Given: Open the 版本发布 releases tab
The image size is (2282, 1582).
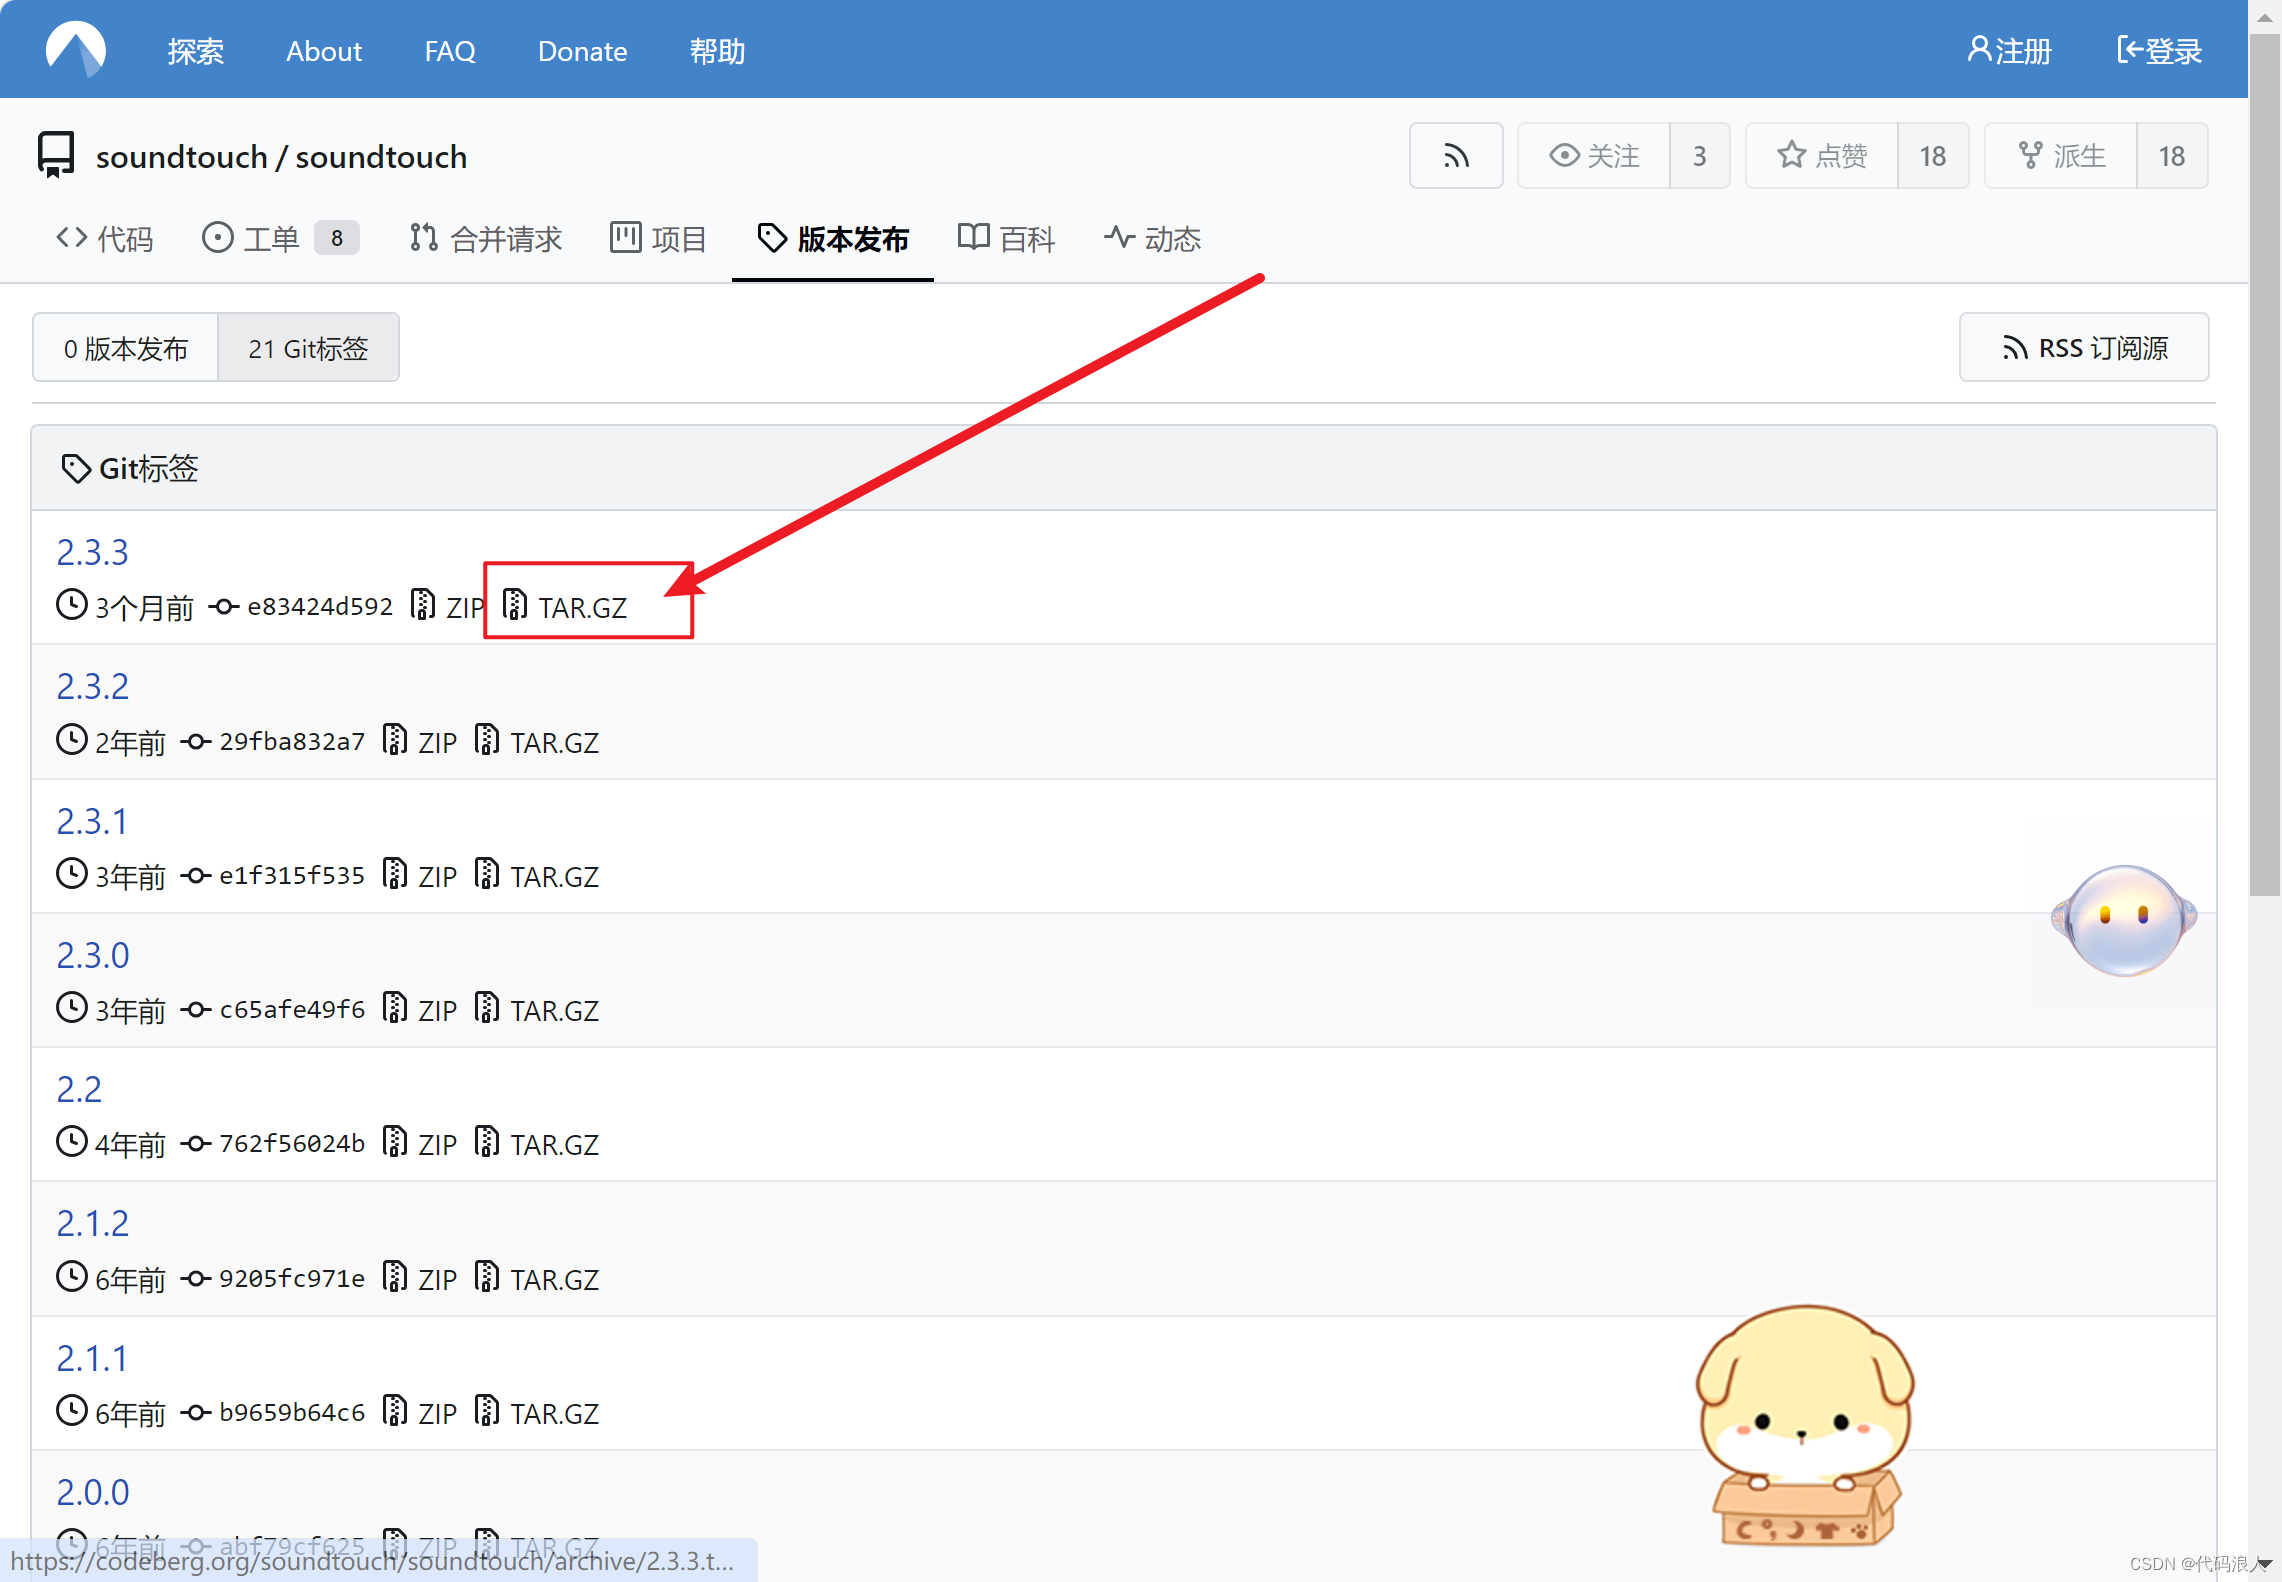Looking at the screenshot, I should (x=838, y=239).
